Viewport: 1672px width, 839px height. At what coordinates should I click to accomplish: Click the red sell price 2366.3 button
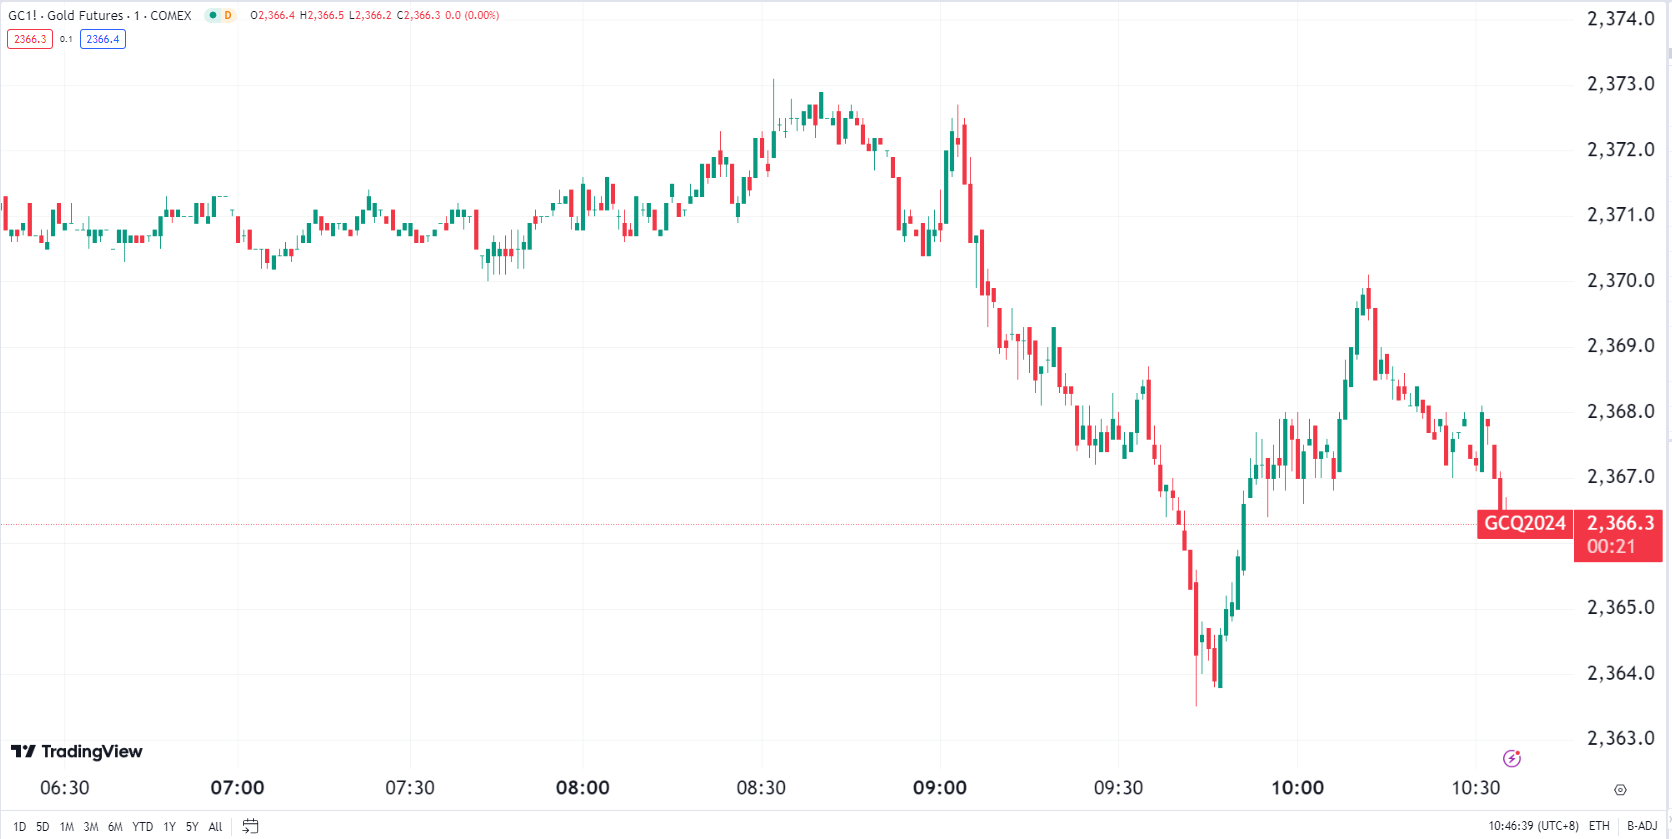29,39
